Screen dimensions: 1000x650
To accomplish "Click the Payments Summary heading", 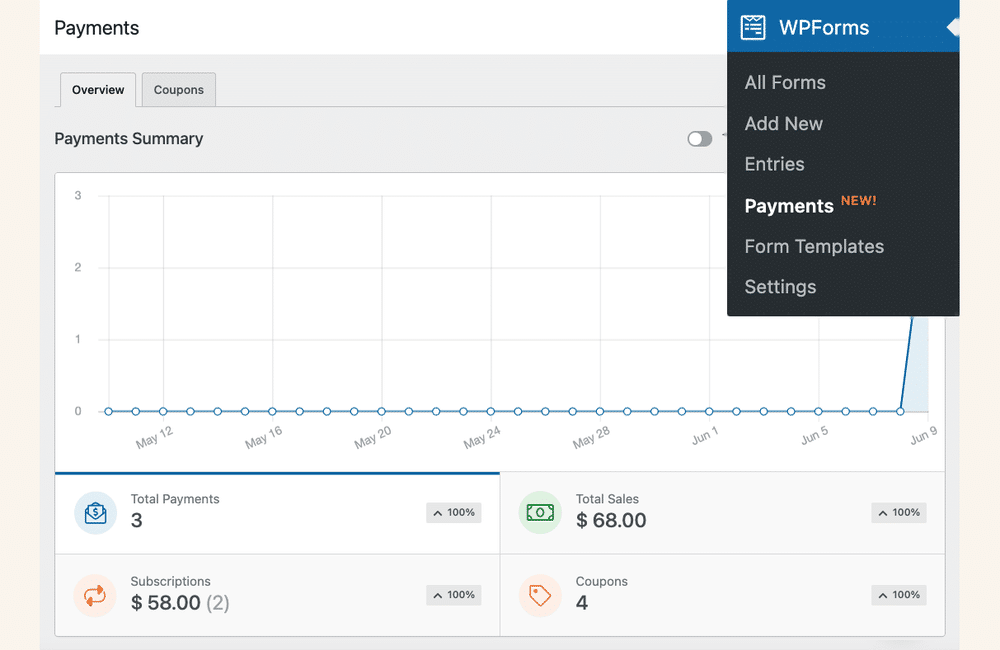I will pos(129,138).
